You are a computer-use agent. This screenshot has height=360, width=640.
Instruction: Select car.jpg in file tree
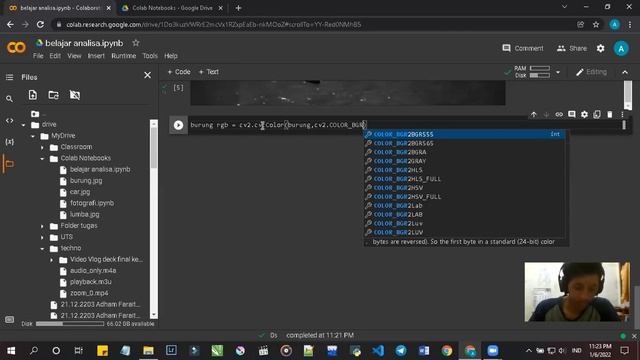point(80,192)
